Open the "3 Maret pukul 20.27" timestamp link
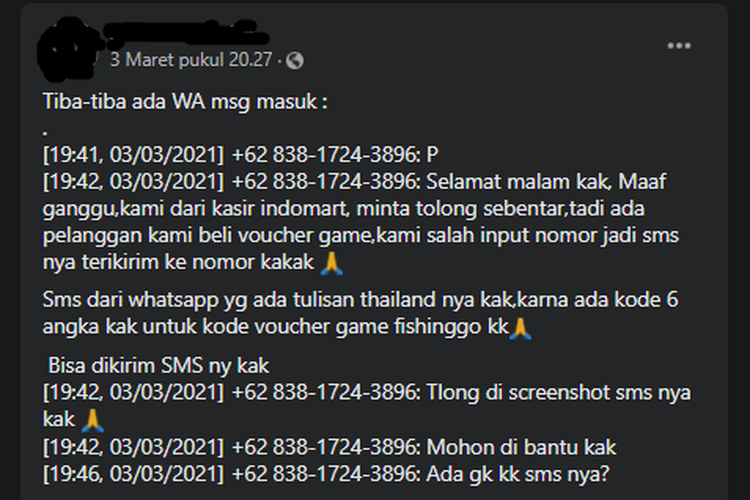The height and width of the screenshot is (500, 750). [191, 60]
